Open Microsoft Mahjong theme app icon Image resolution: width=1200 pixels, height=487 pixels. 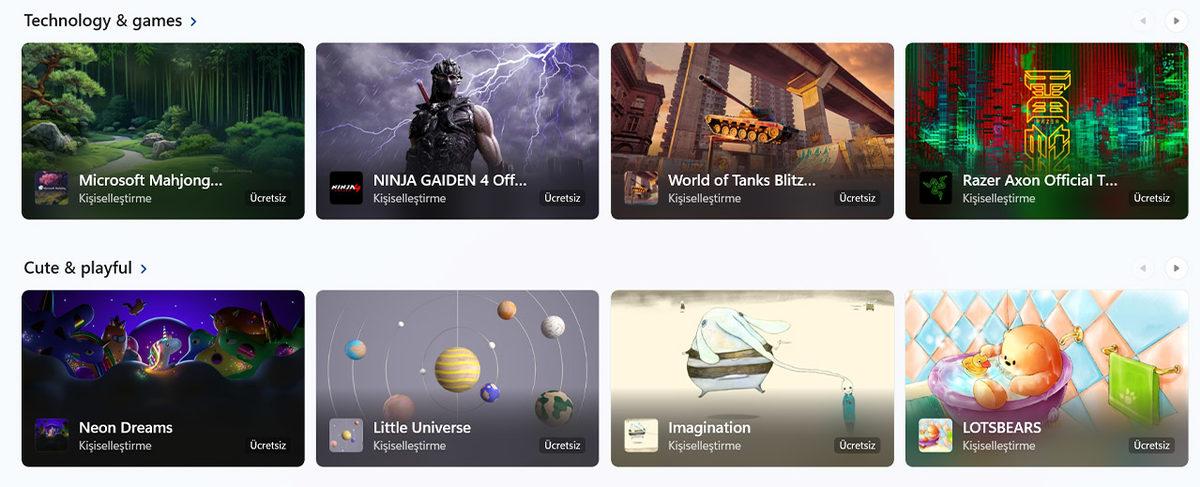(52, 188)
